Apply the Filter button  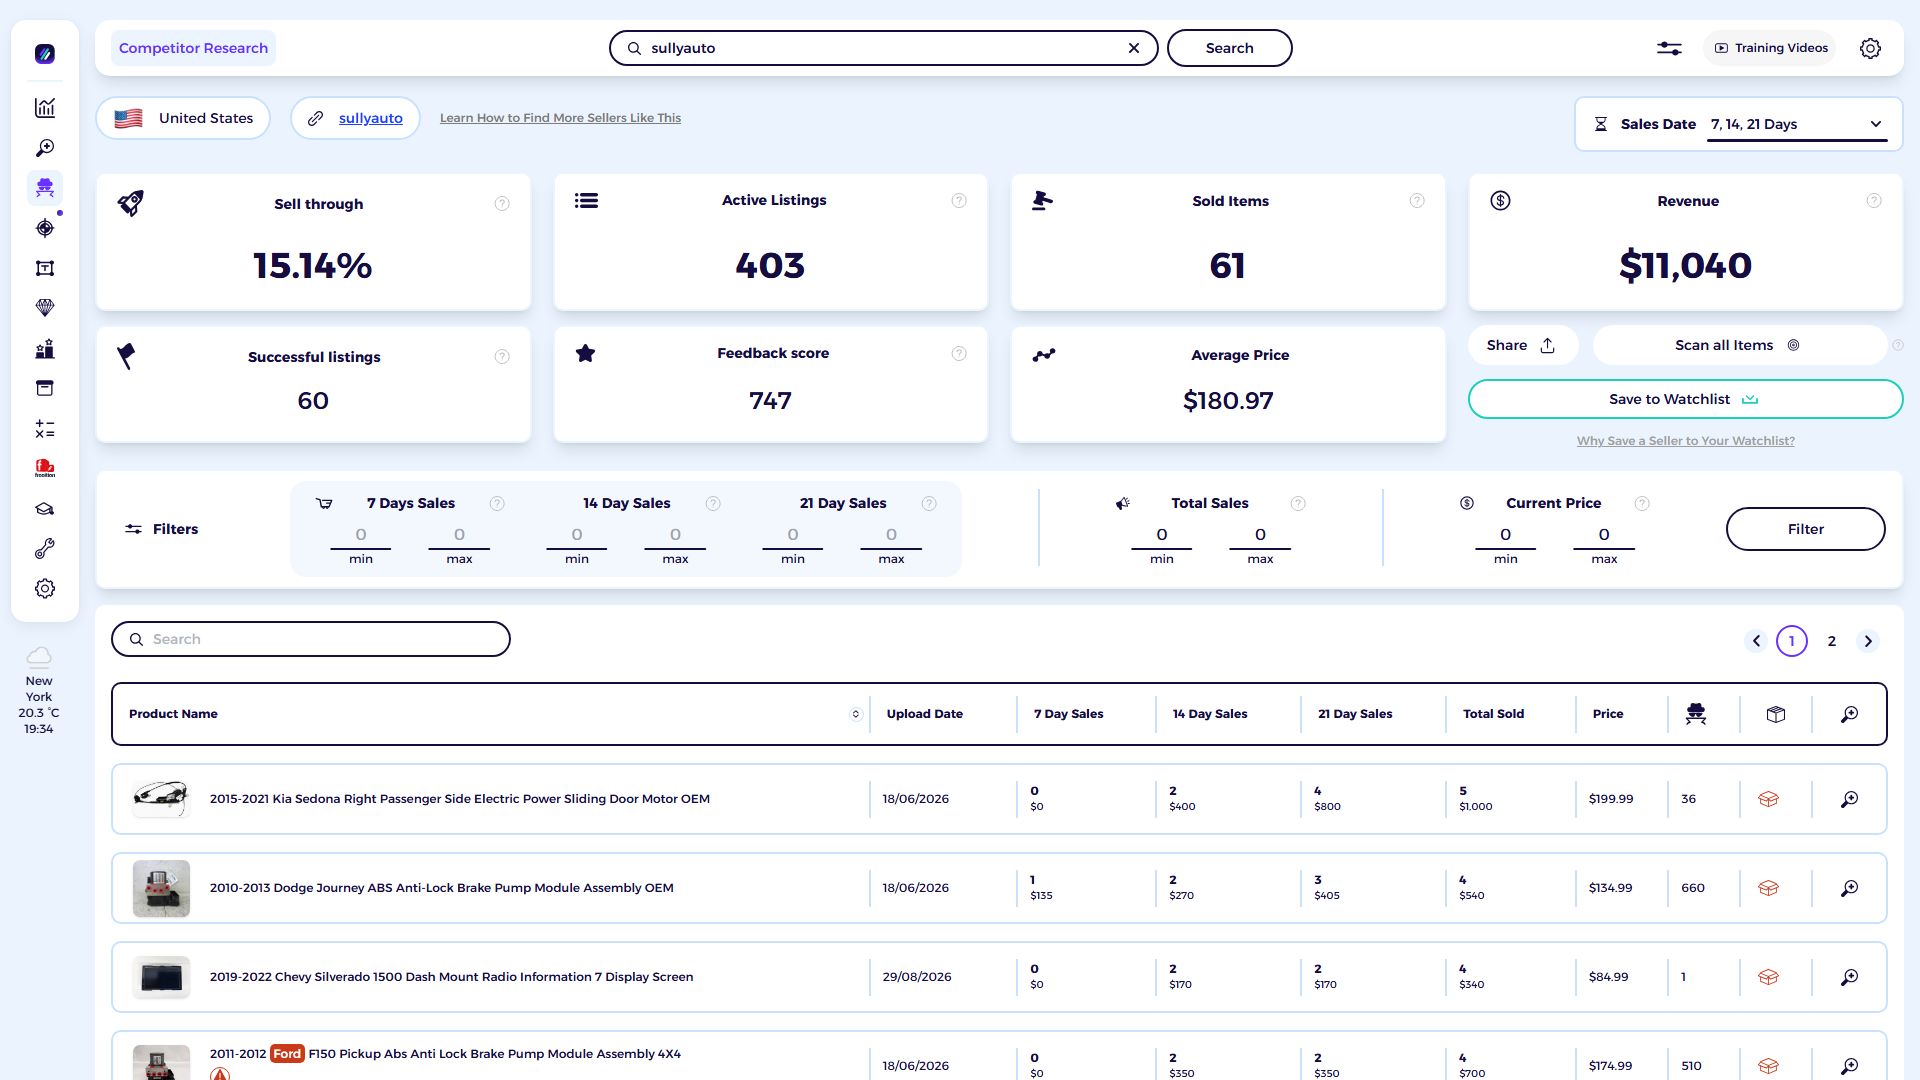coord(1805,529)
